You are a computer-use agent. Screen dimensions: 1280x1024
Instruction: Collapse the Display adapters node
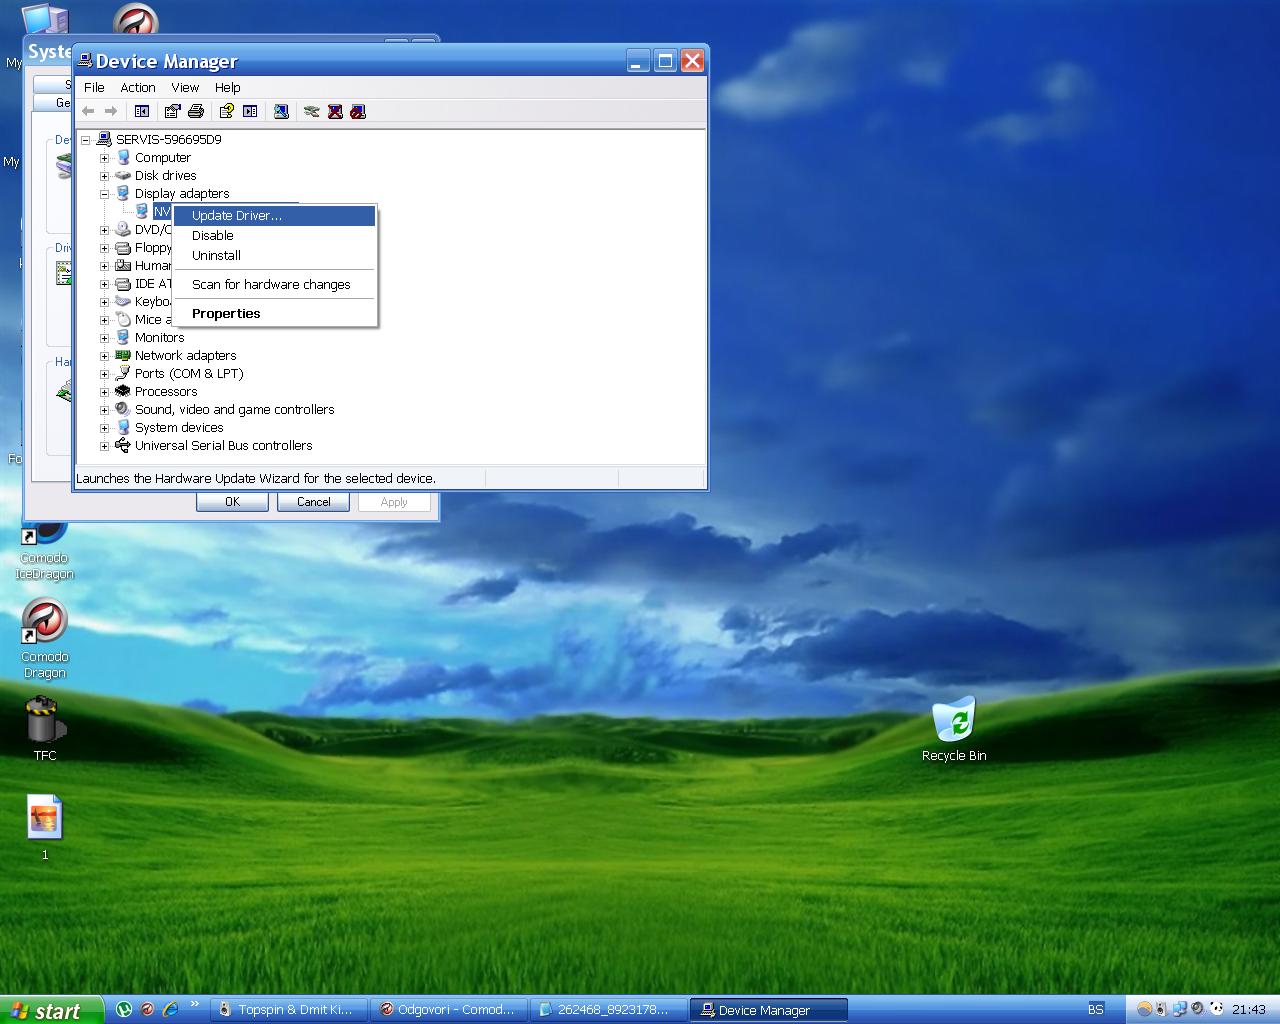[x=104, y=194]
